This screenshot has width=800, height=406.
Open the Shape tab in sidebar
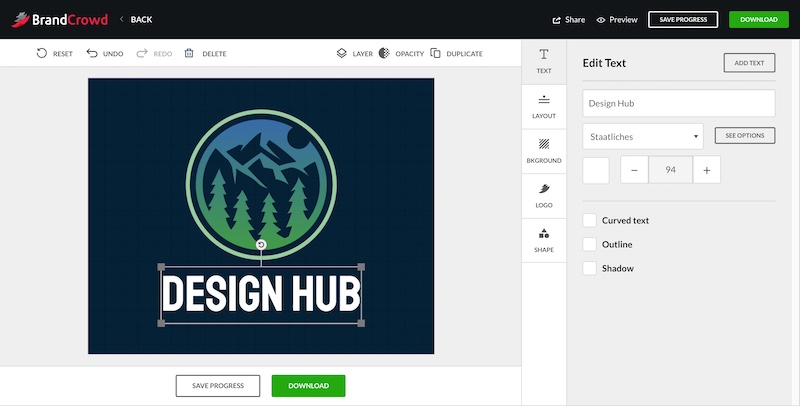(544, 240)
